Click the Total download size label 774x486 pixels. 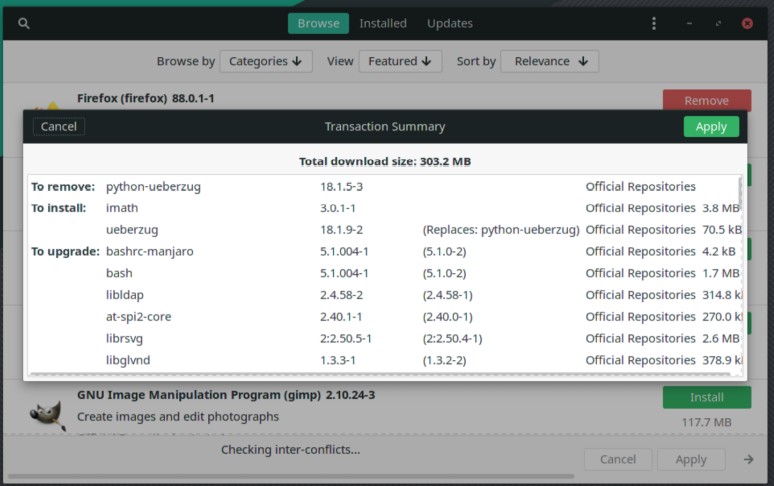pyautogui.click(x=385, y=161)
